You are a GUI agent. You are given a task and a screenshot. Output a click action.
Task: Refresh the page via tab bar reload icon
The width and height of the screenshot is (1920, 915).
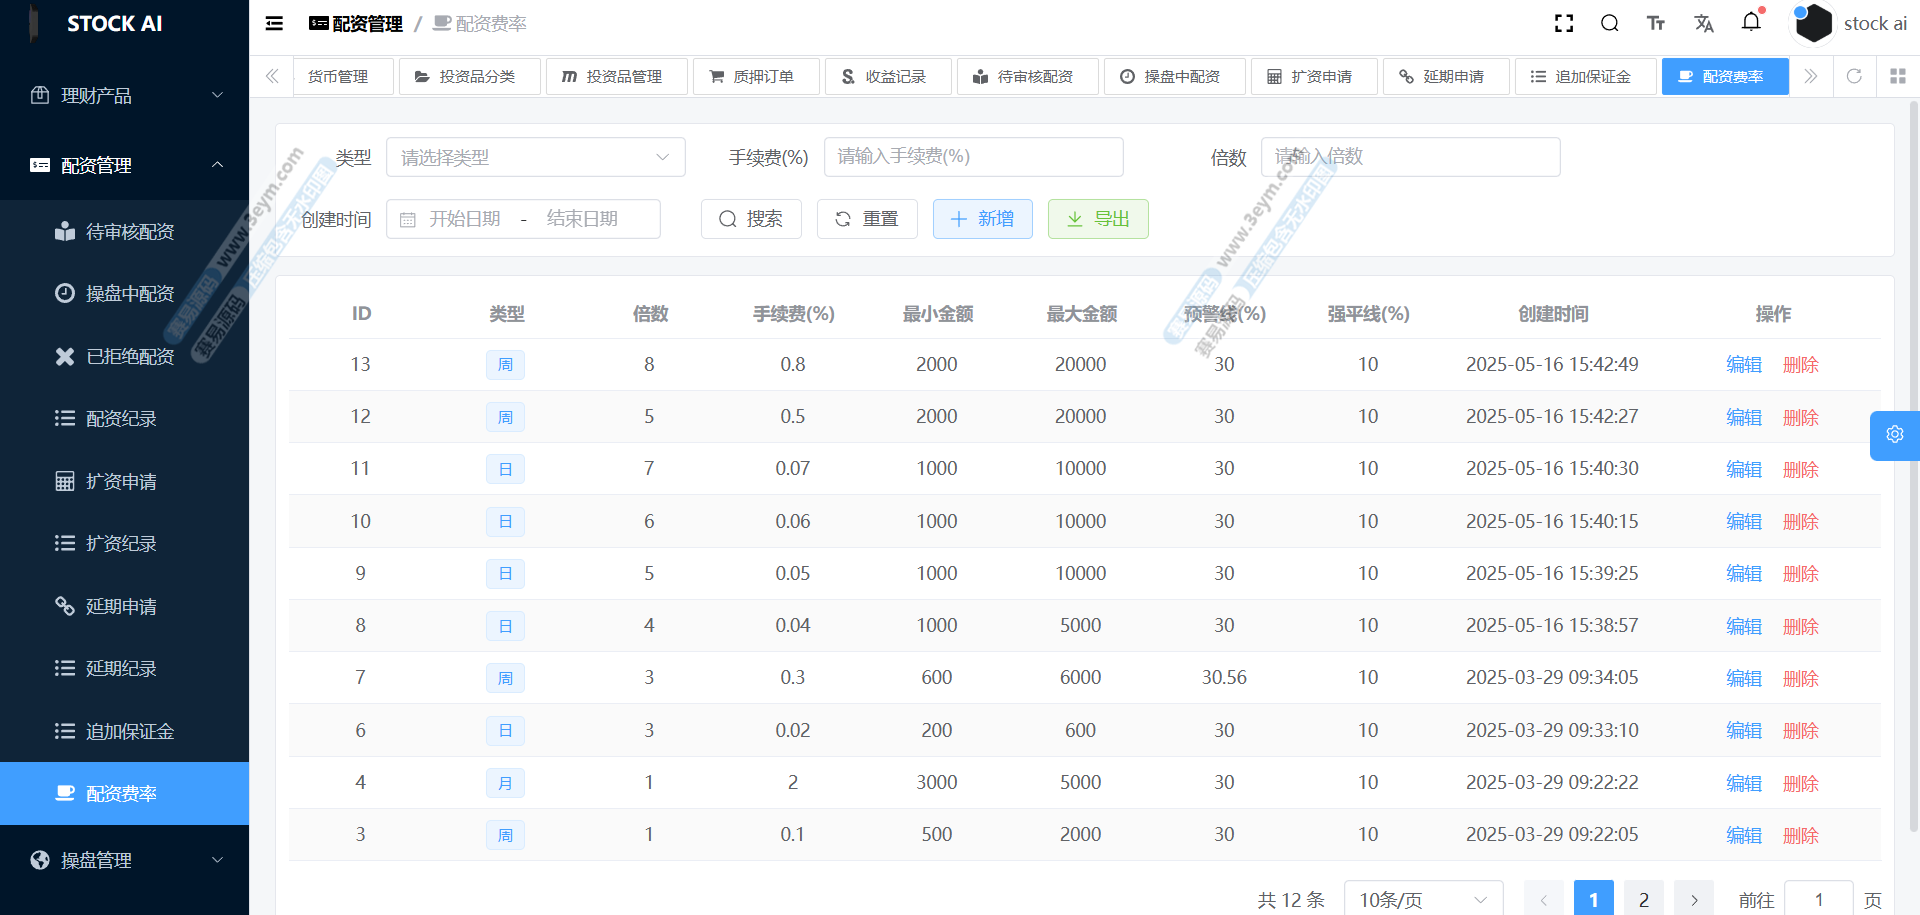[1854, 76]
